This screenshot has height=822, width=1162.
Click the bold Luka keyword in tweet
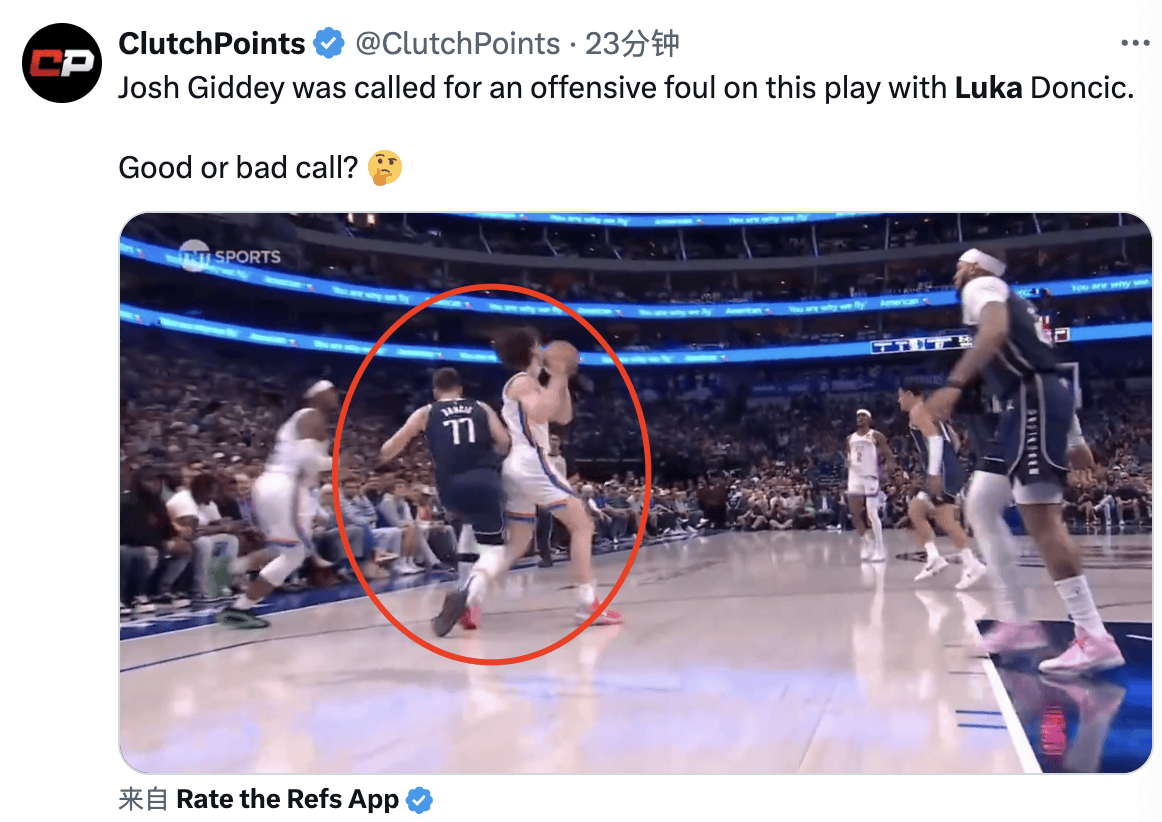(x=989, y=88)
